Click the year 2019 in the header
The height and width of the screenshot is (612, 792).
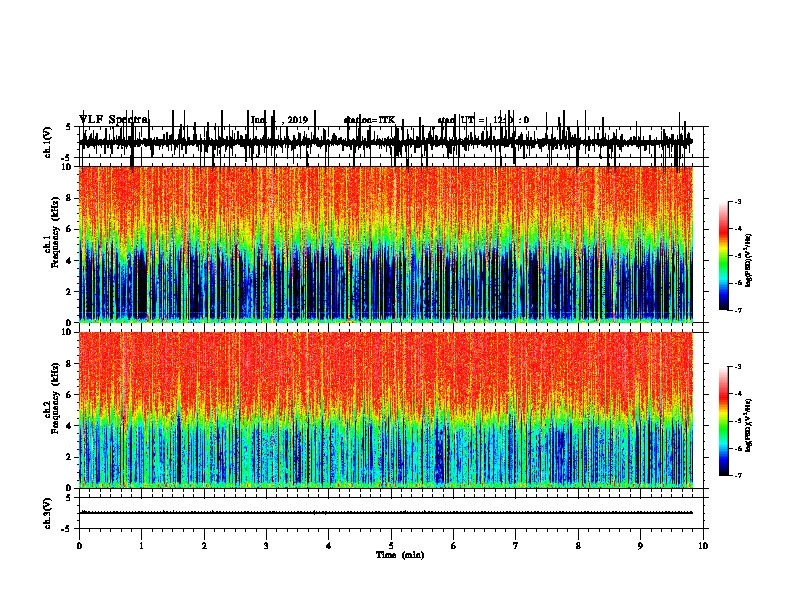point(298,120)
